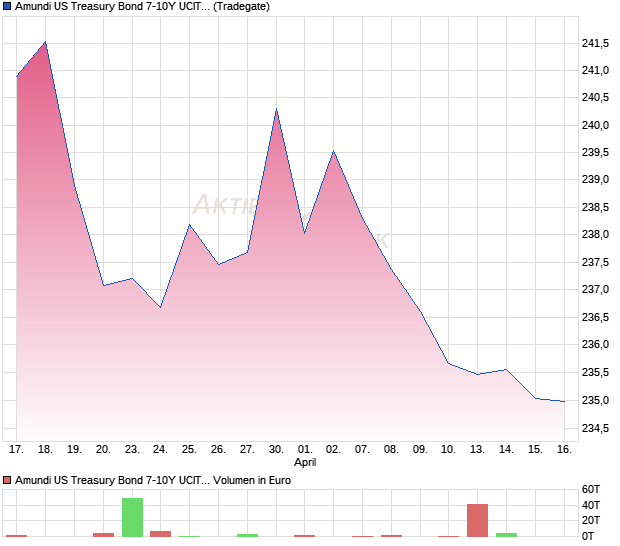The height and width of the screenshot is (546, 620).
Task: Click the price peak on April 2nd
Action: click(334, 152)
